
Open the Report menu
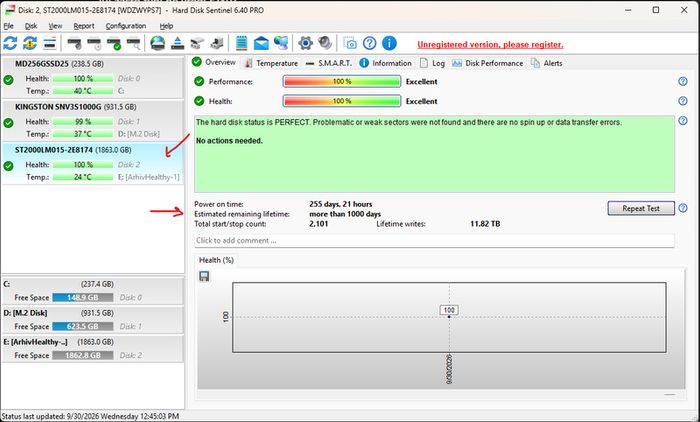coord(84,26)
